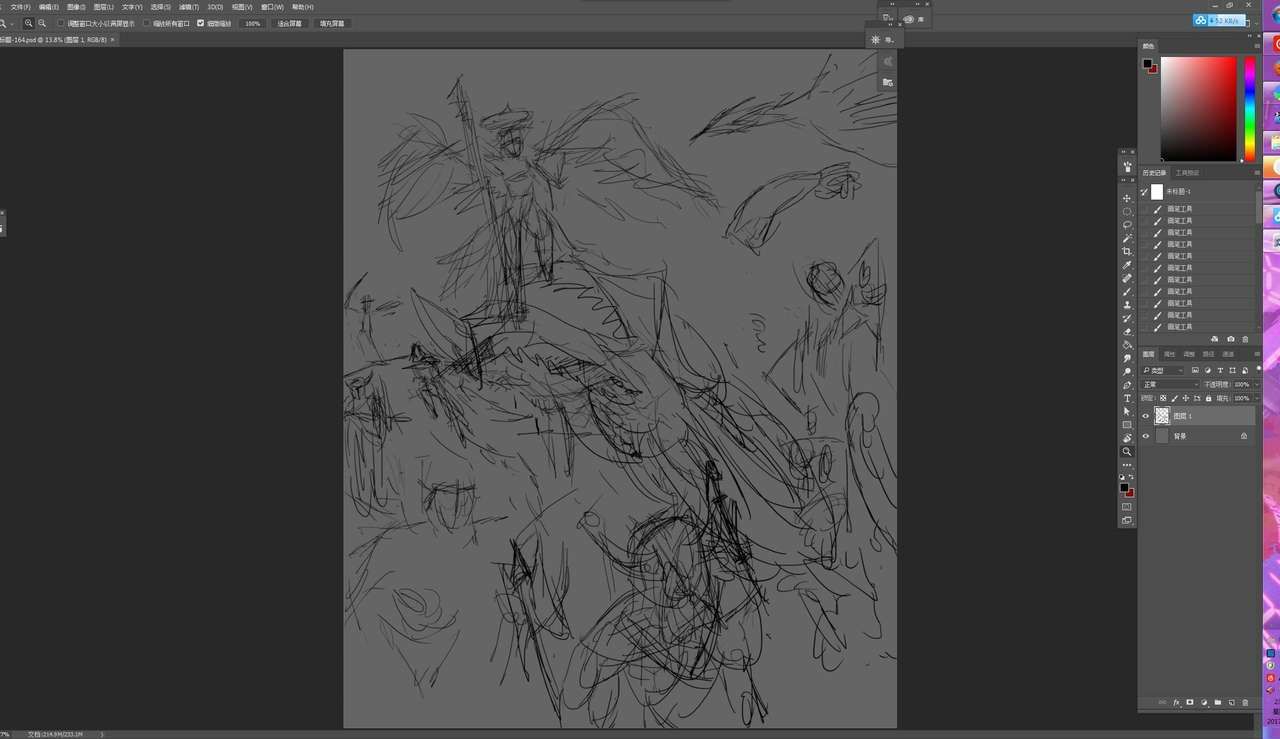Toggle zoom all windows checkbox
This screenshot has width=1280, height=739.
[x=147, y=23]
